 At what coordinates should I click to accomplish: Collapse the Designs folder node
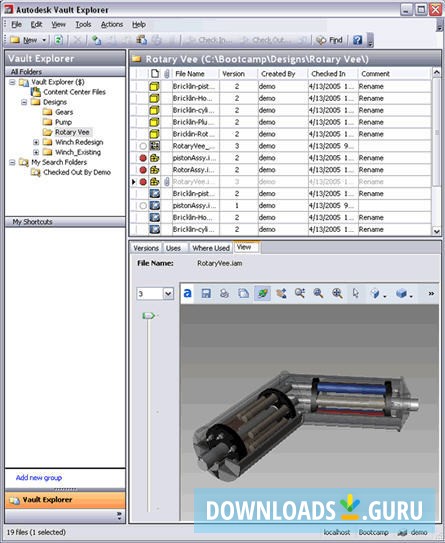[24, 102]
